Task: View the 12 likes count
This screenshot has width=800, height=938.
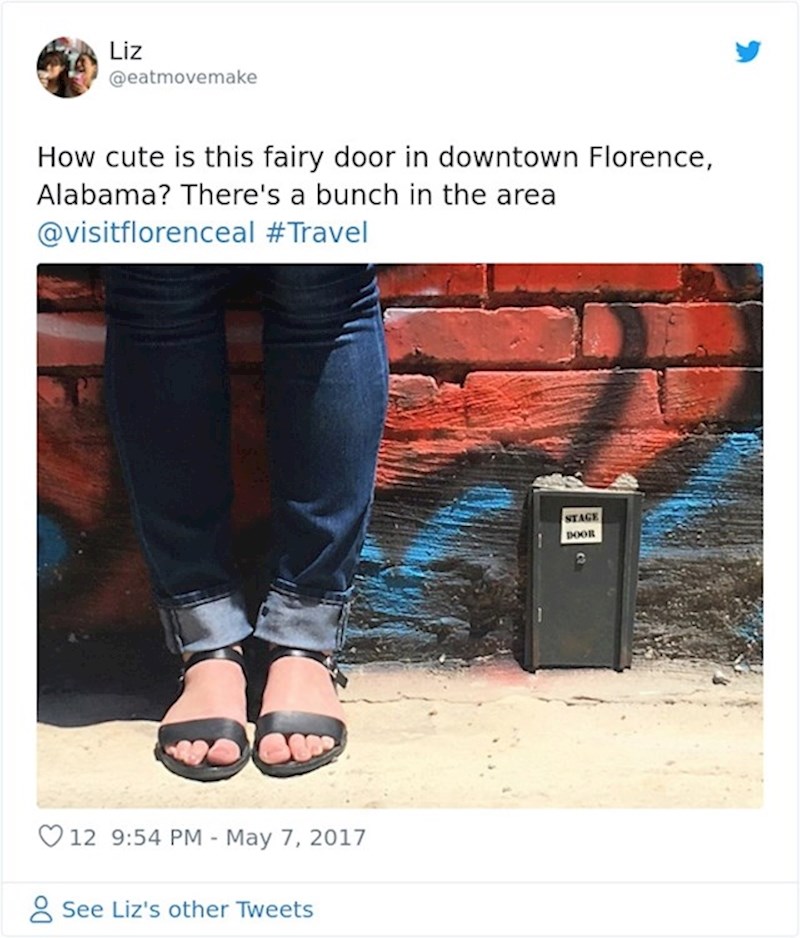Action: coord(83,837)
